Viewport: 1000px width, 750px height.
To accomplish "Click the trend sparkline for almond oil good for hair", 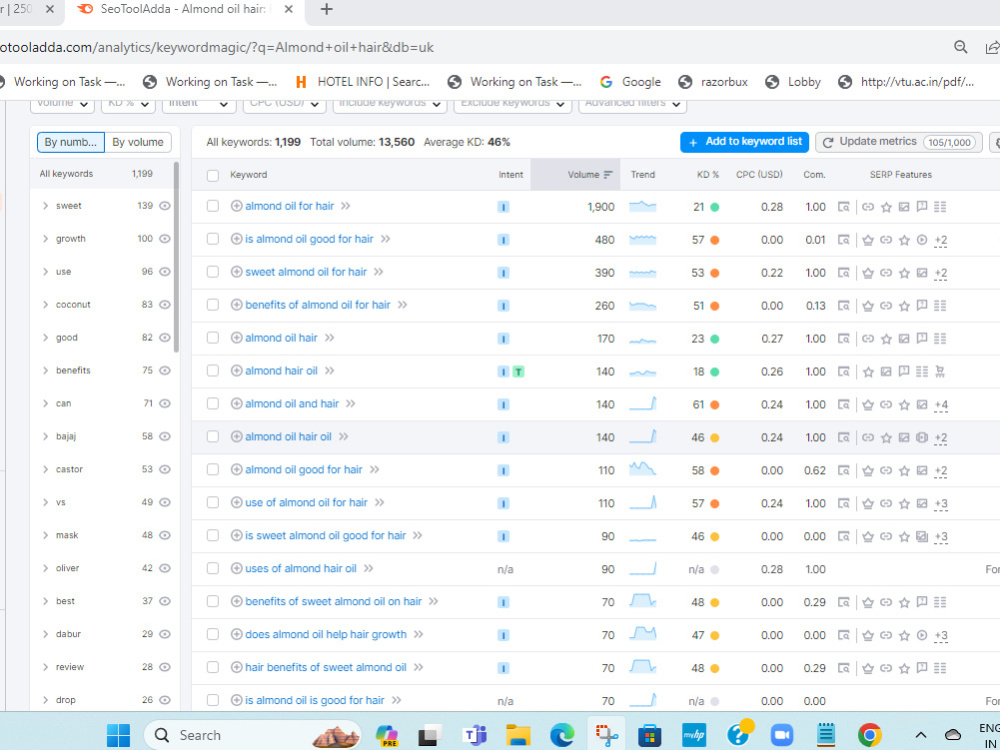I will click(x=642, y=469).
